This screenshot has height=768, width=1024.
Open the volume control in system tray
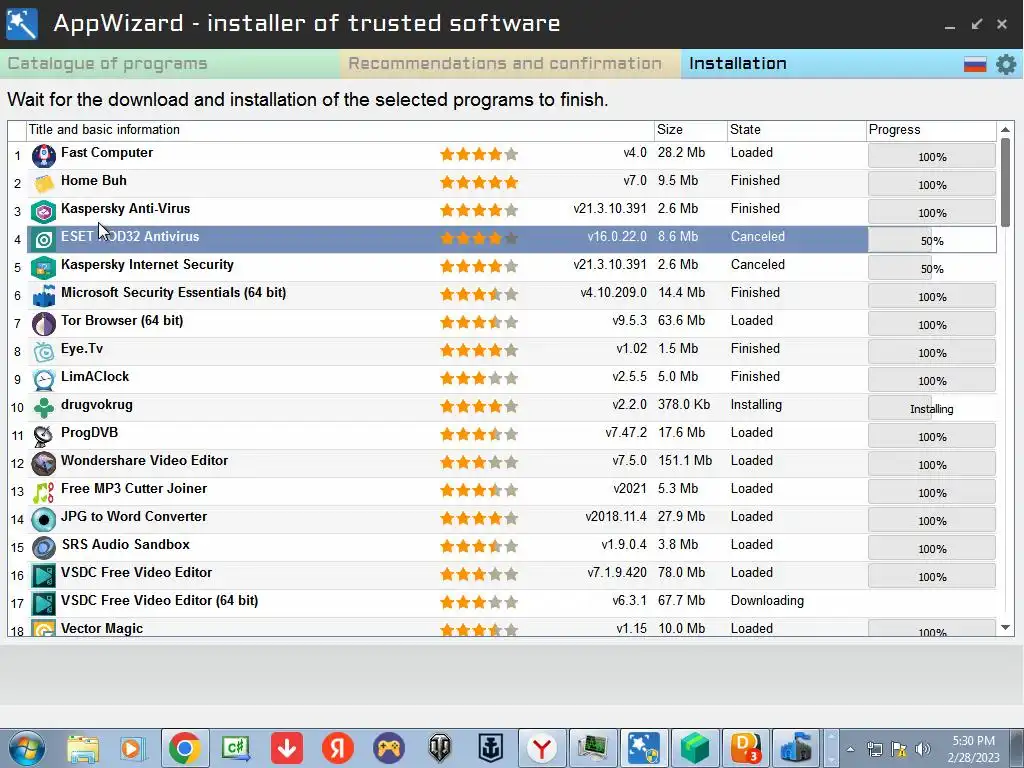coord(922,749)
